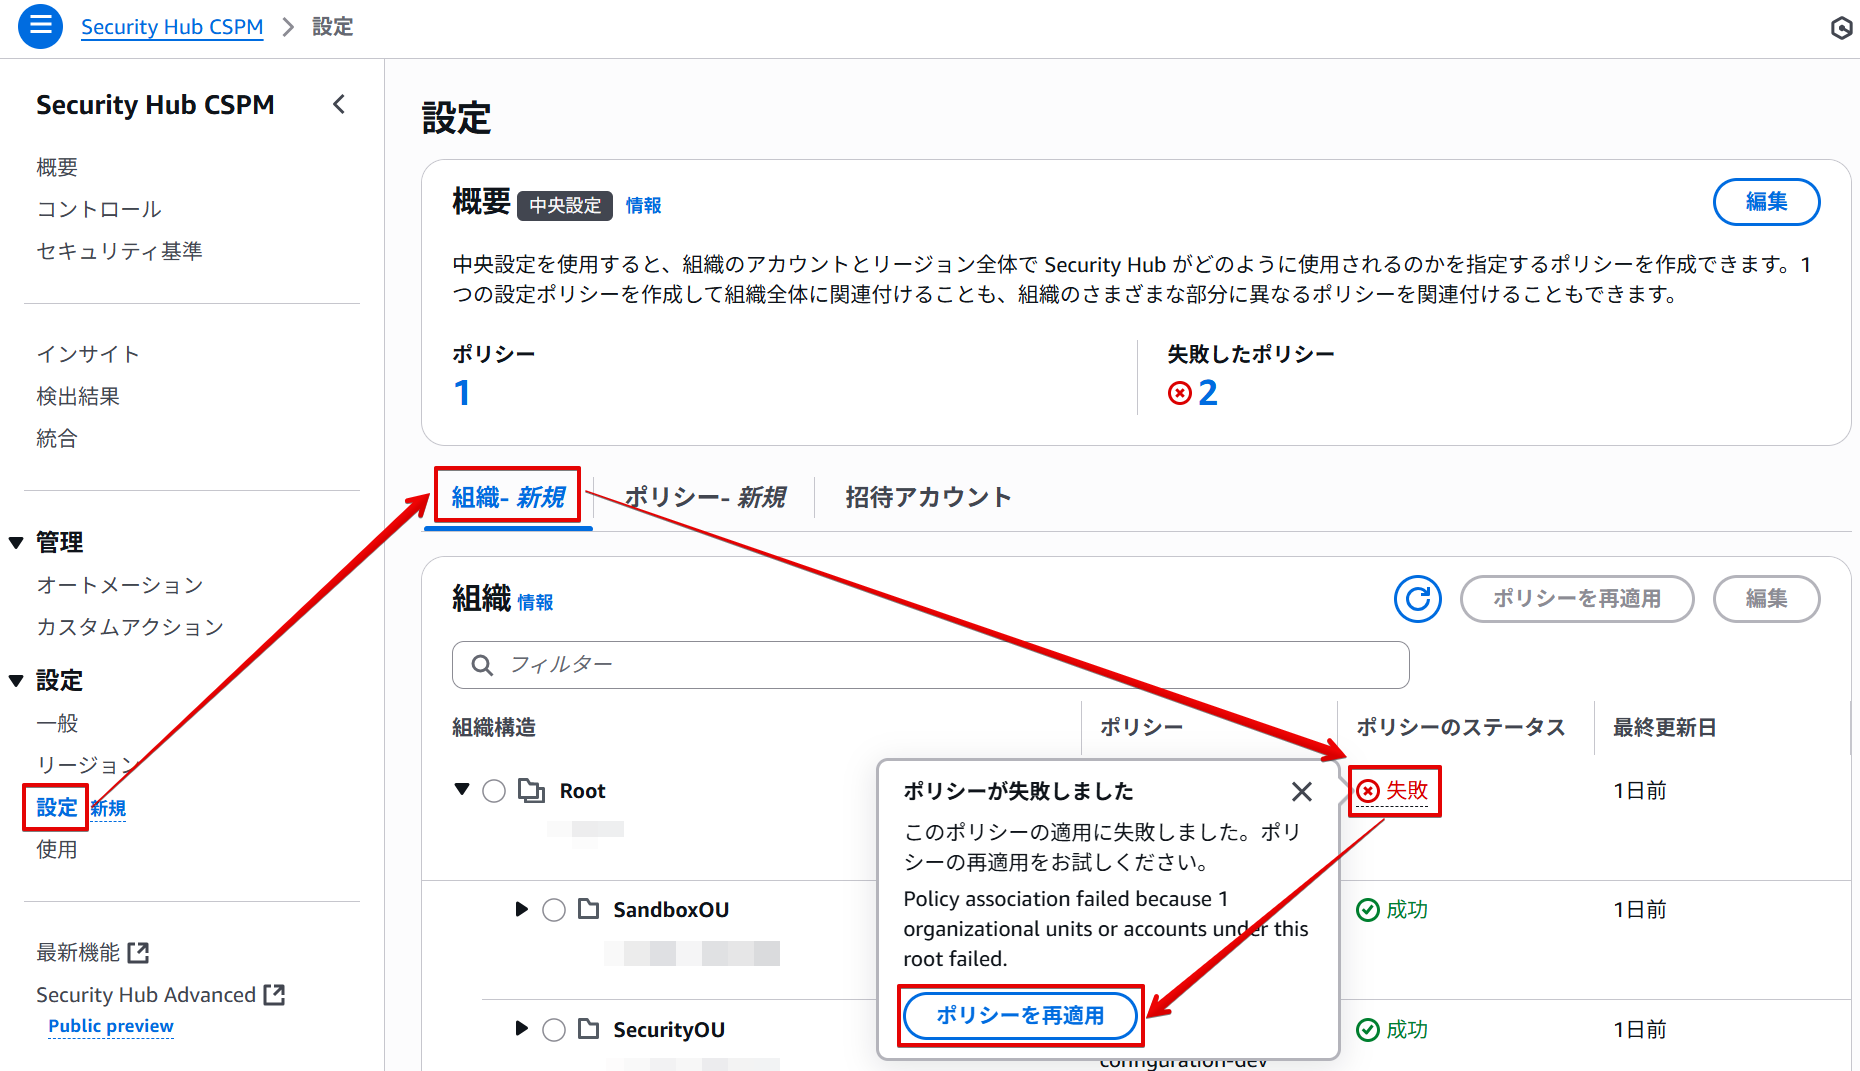Switch to the ポリシー - 新規 tab

705,497
